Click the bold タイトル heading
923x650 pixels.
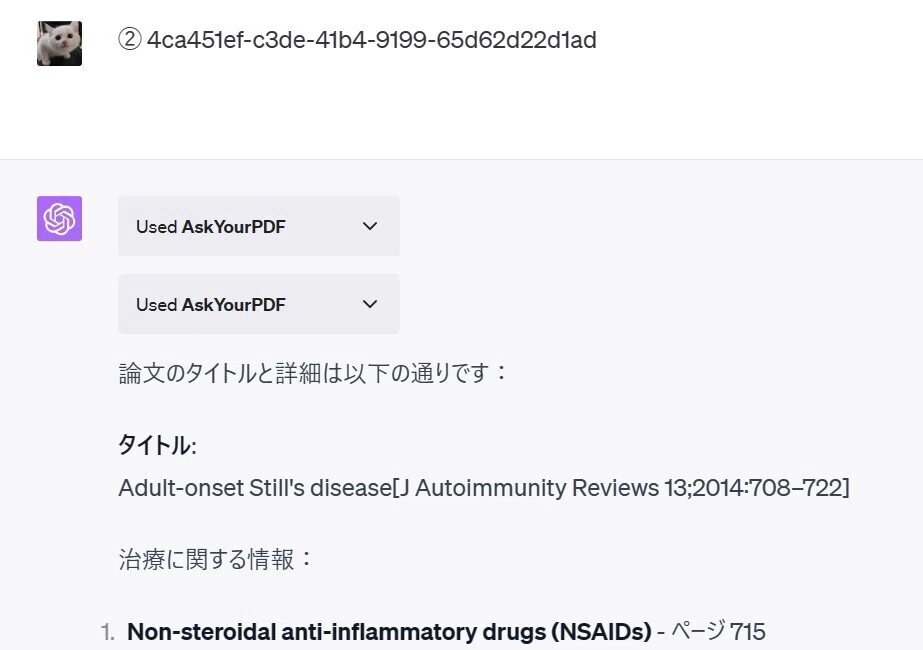[x=157, y=445]
